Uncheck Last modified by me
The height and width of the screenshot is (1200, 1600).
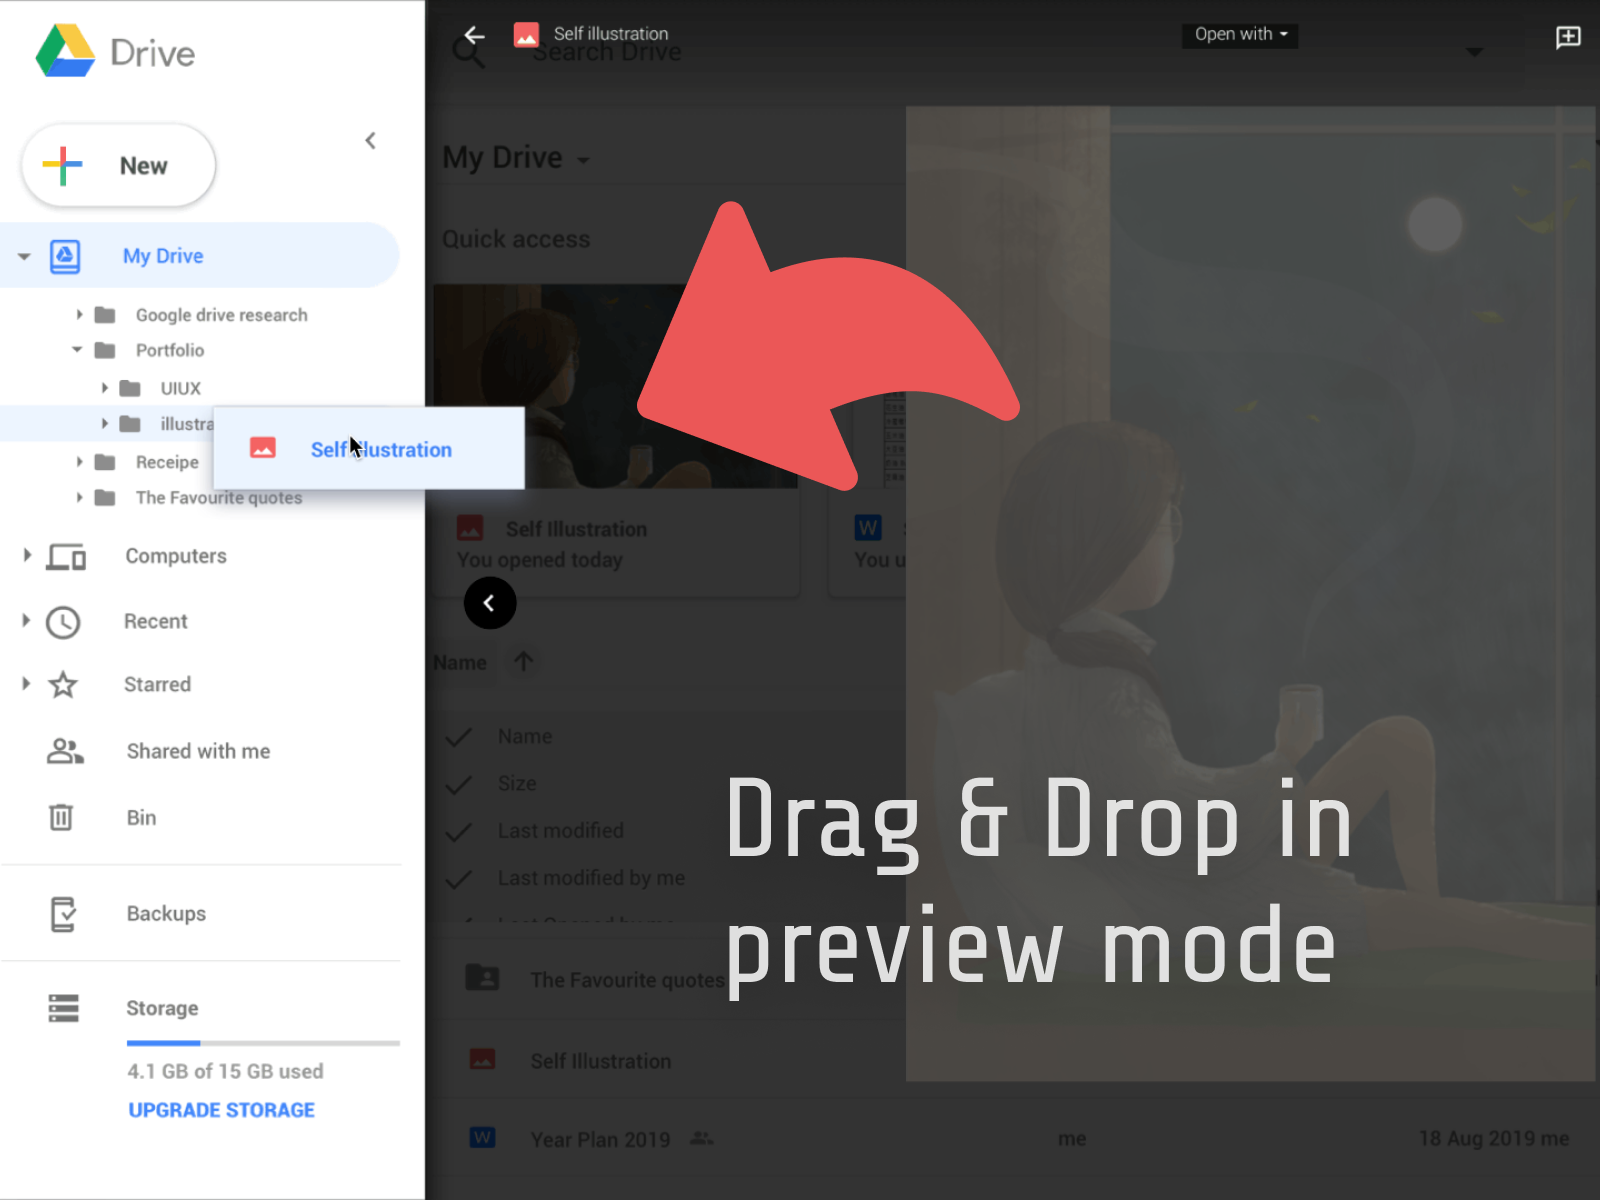click(x=459, y=878)
